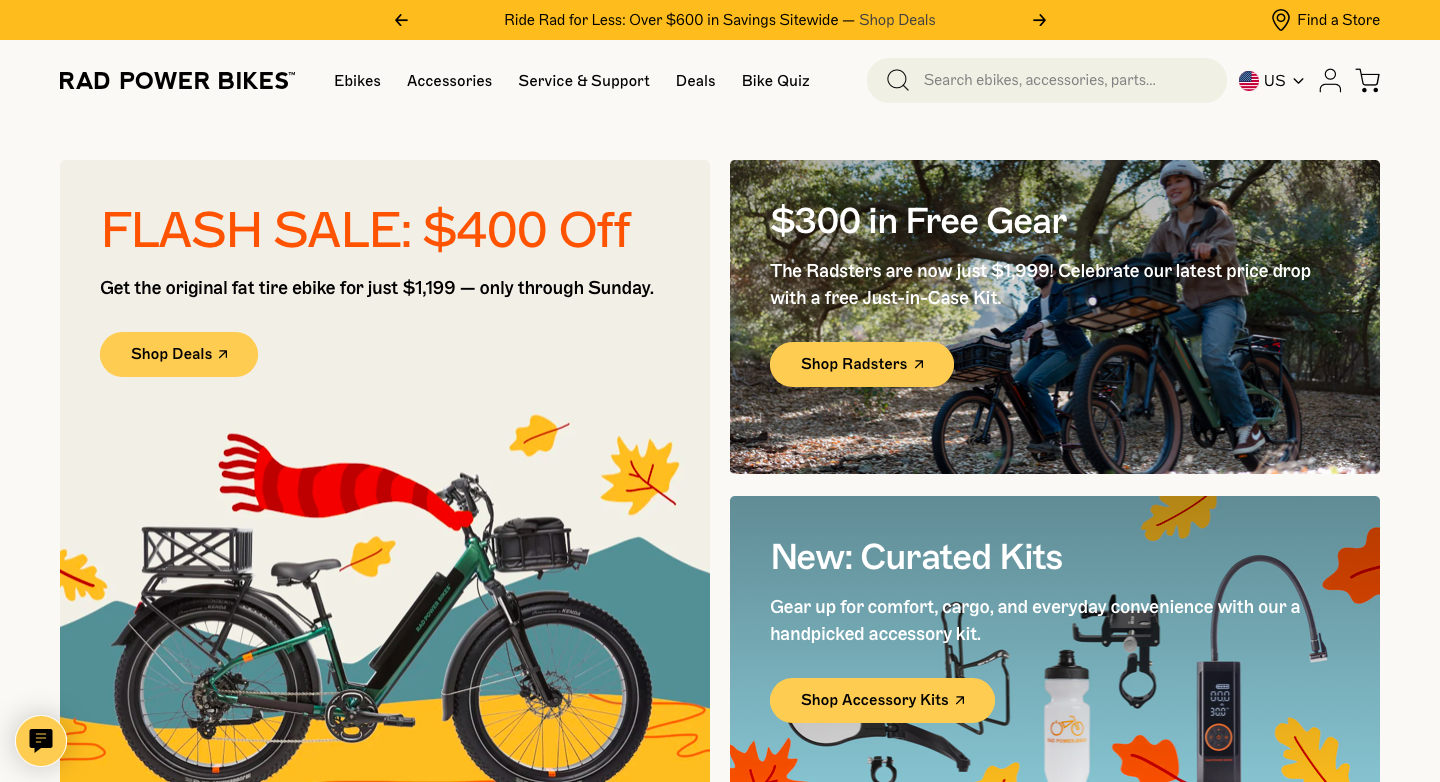Click the next announcement arrow icon
1440x782 pixels.
click(x=1039, y=20)
